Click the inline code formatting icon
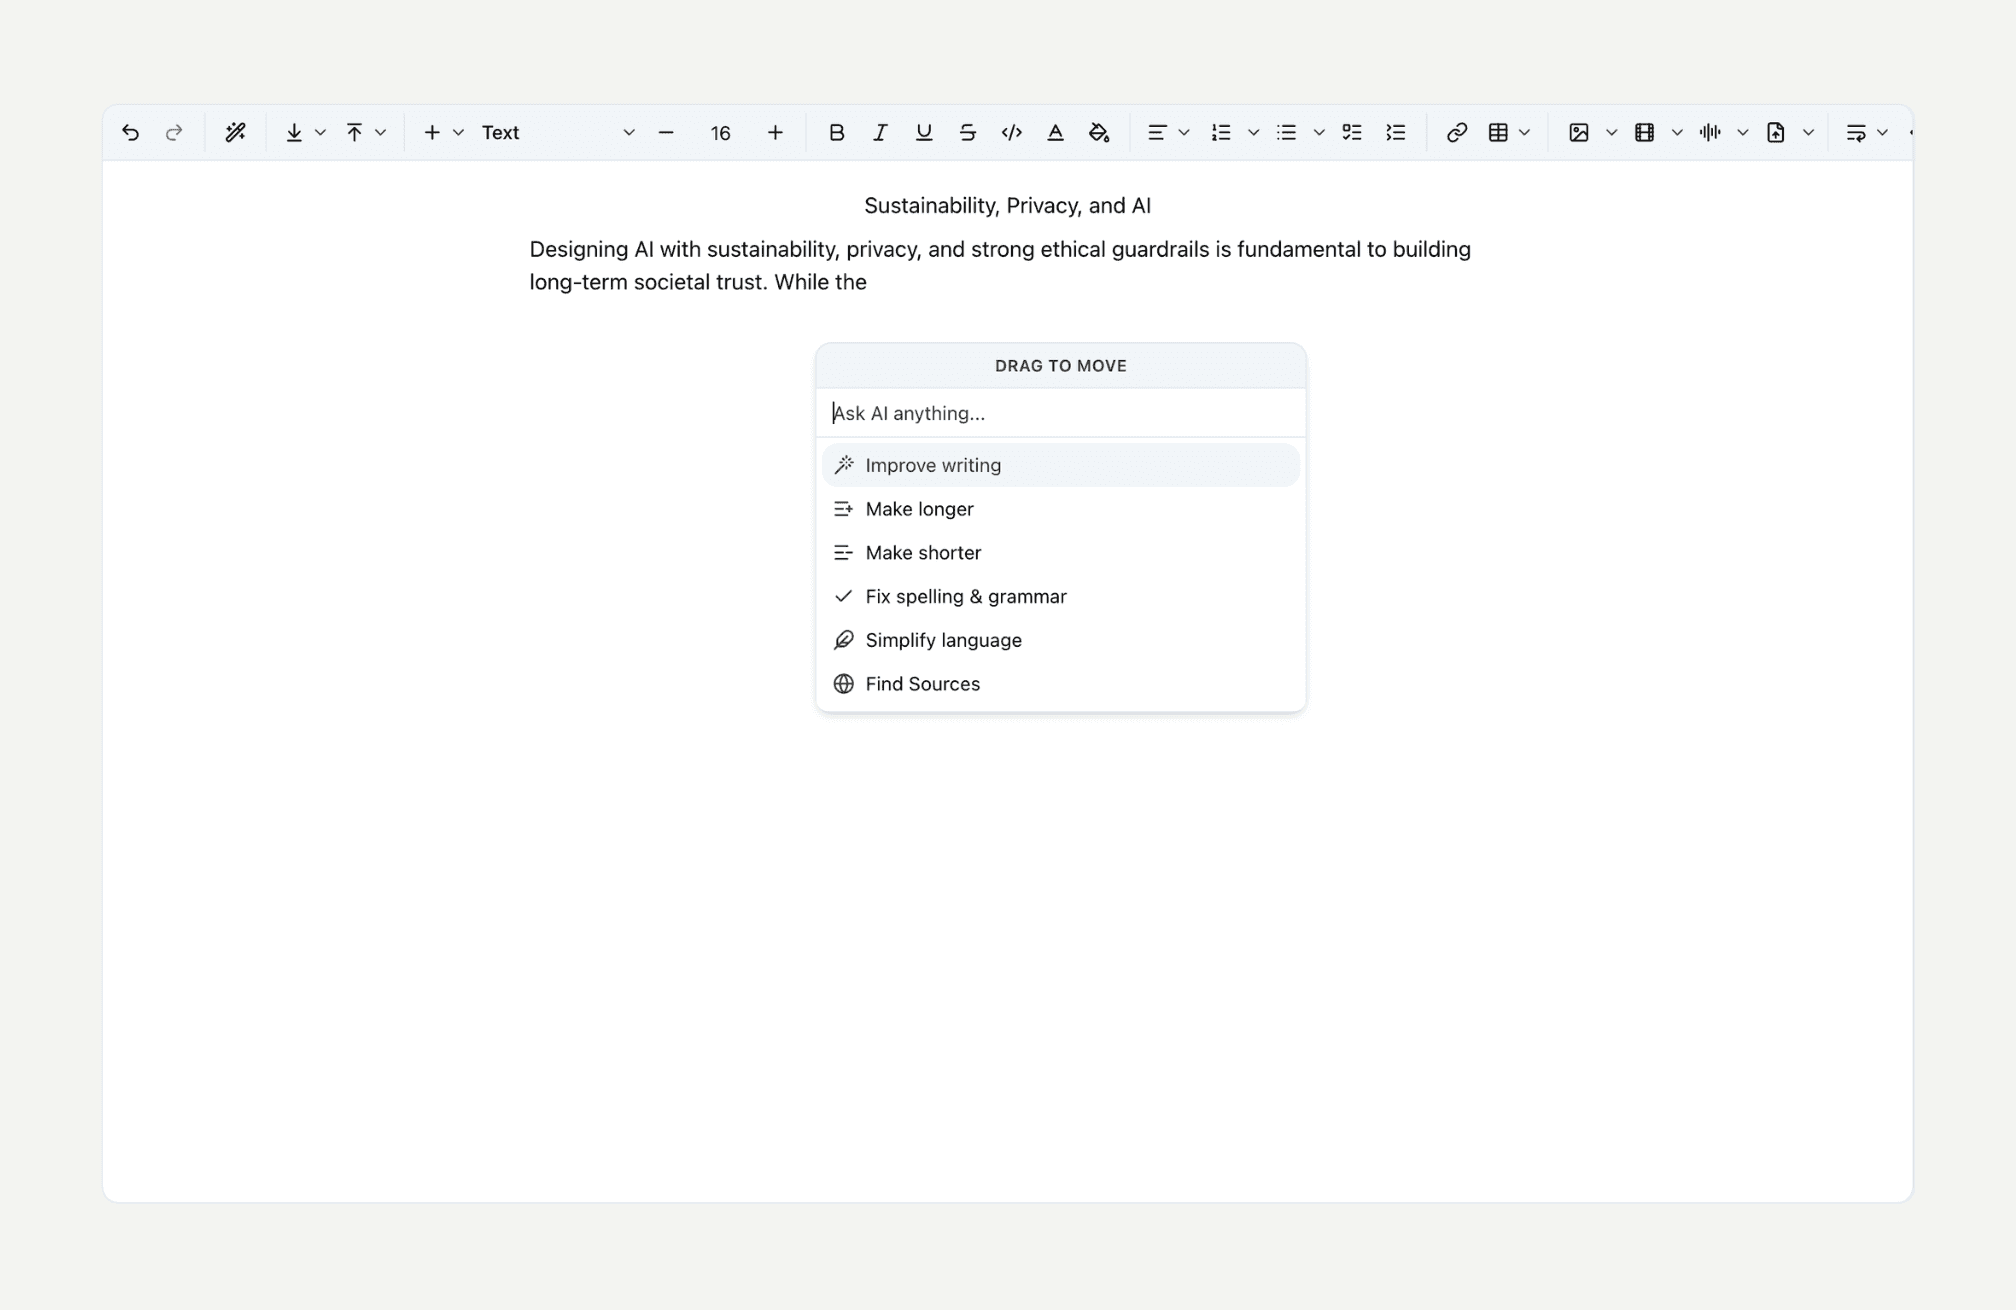 point(1011,133)
